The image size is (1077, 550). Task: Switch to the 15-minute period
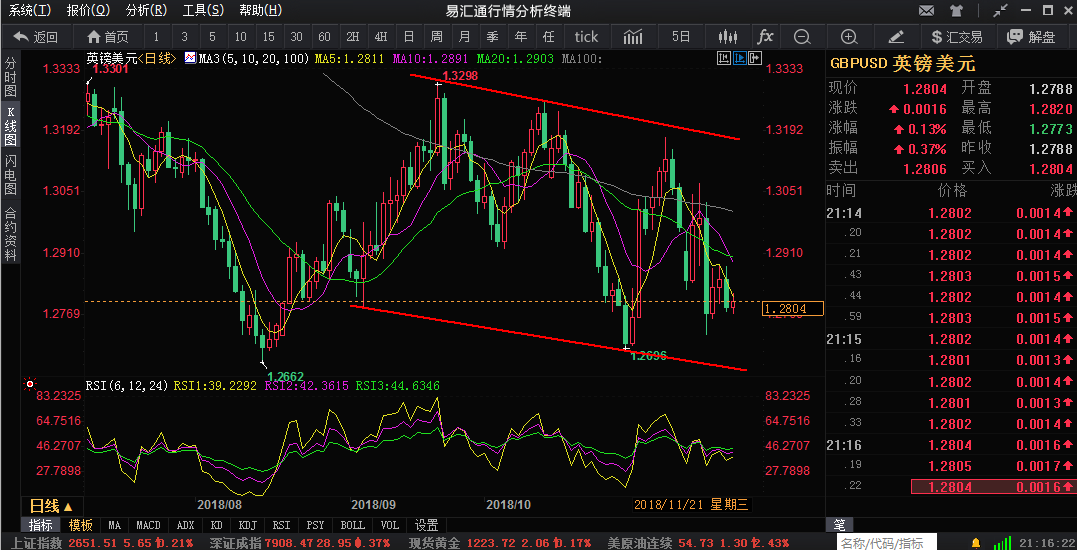268,37
